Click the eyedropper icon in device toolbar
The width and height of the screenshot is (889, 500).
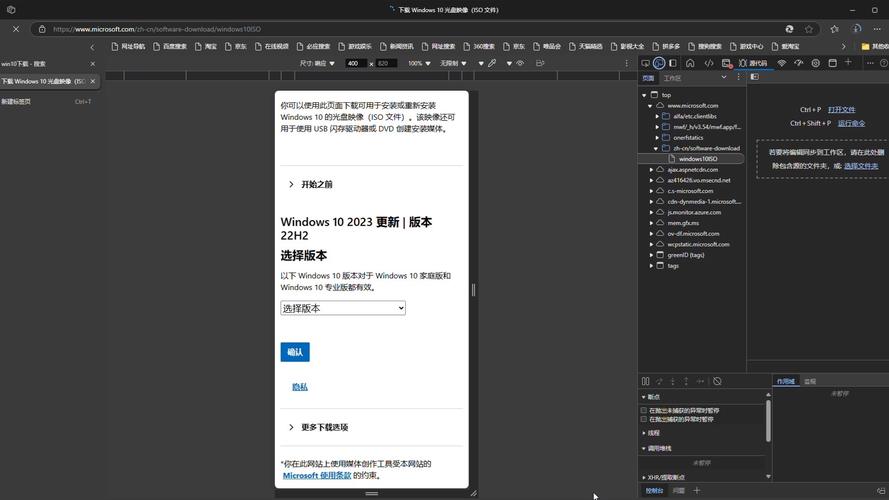pyautogui.click(x=492, y=63)
